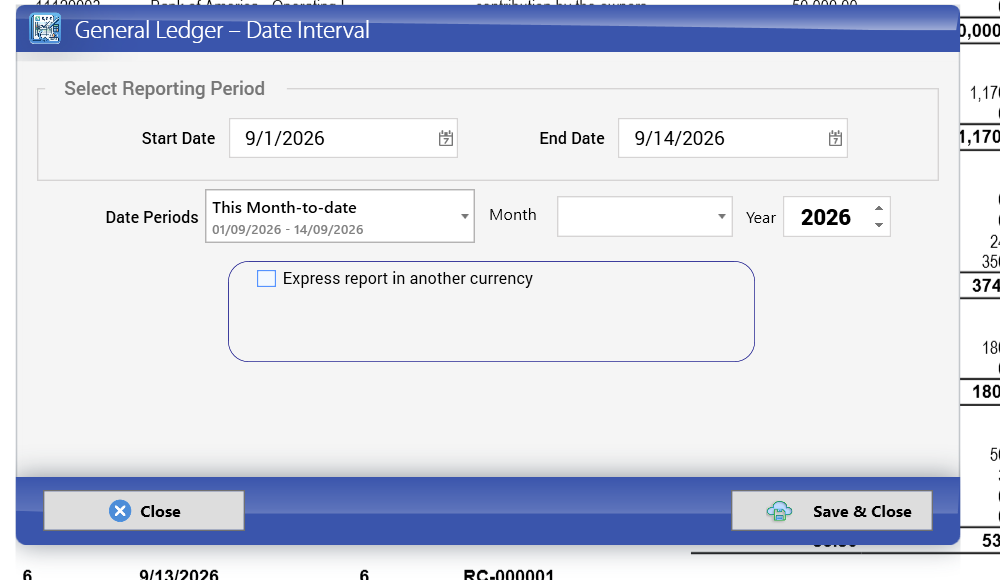Click the Month label
The width and height of the screenshot is (1000, 580).
[x=513, y=215]
